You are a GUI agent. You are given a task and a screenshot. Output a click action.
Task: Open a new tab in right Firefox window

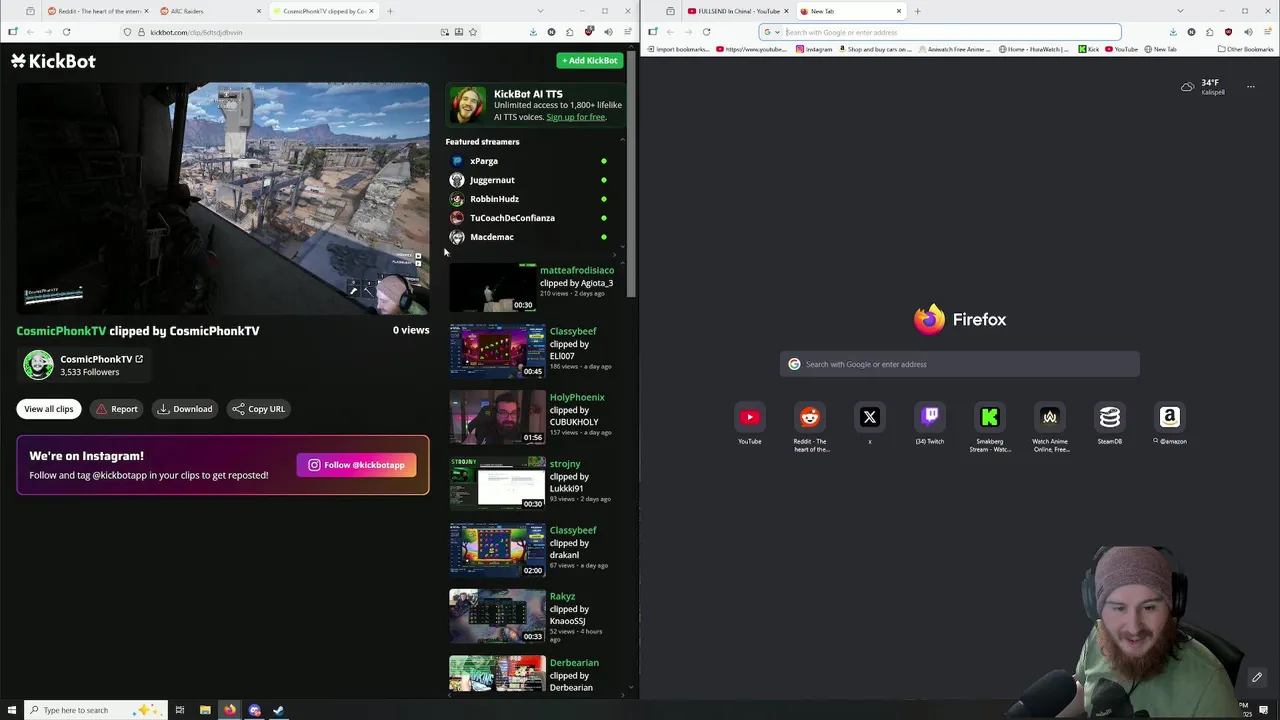pos(917,11)
